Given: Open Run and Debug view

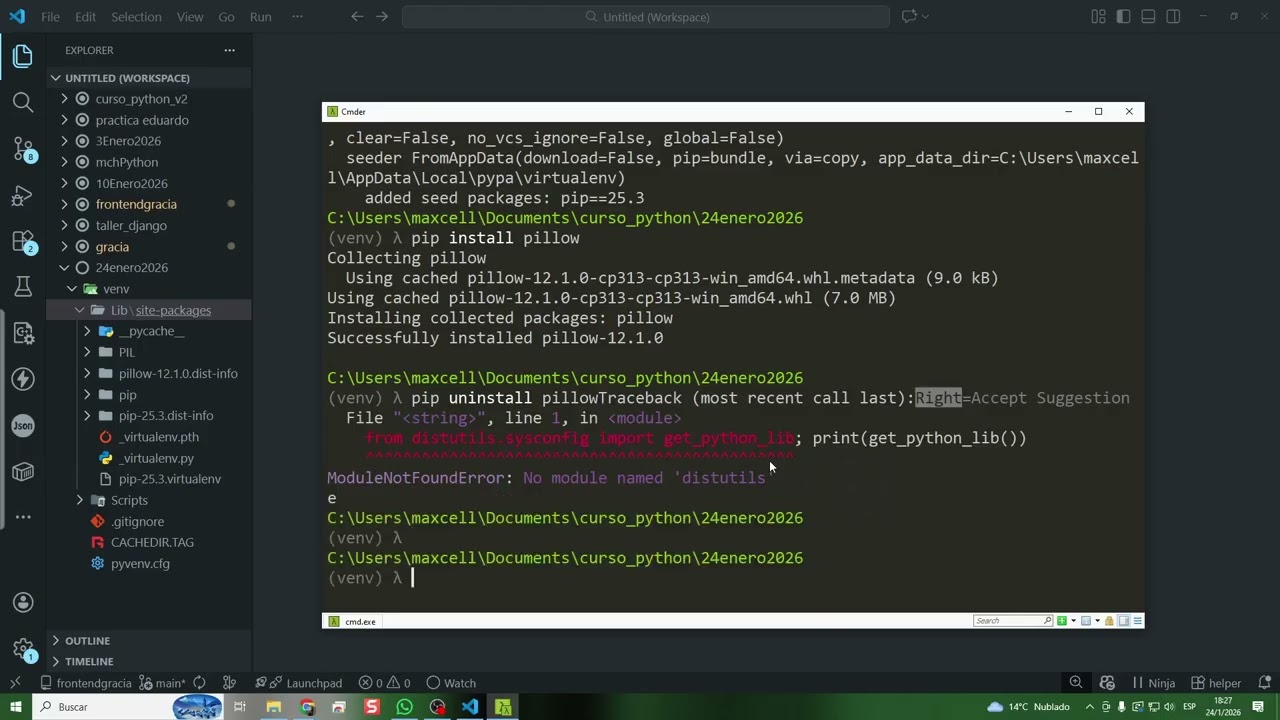Looking at the screenshot, I should 22,195.
